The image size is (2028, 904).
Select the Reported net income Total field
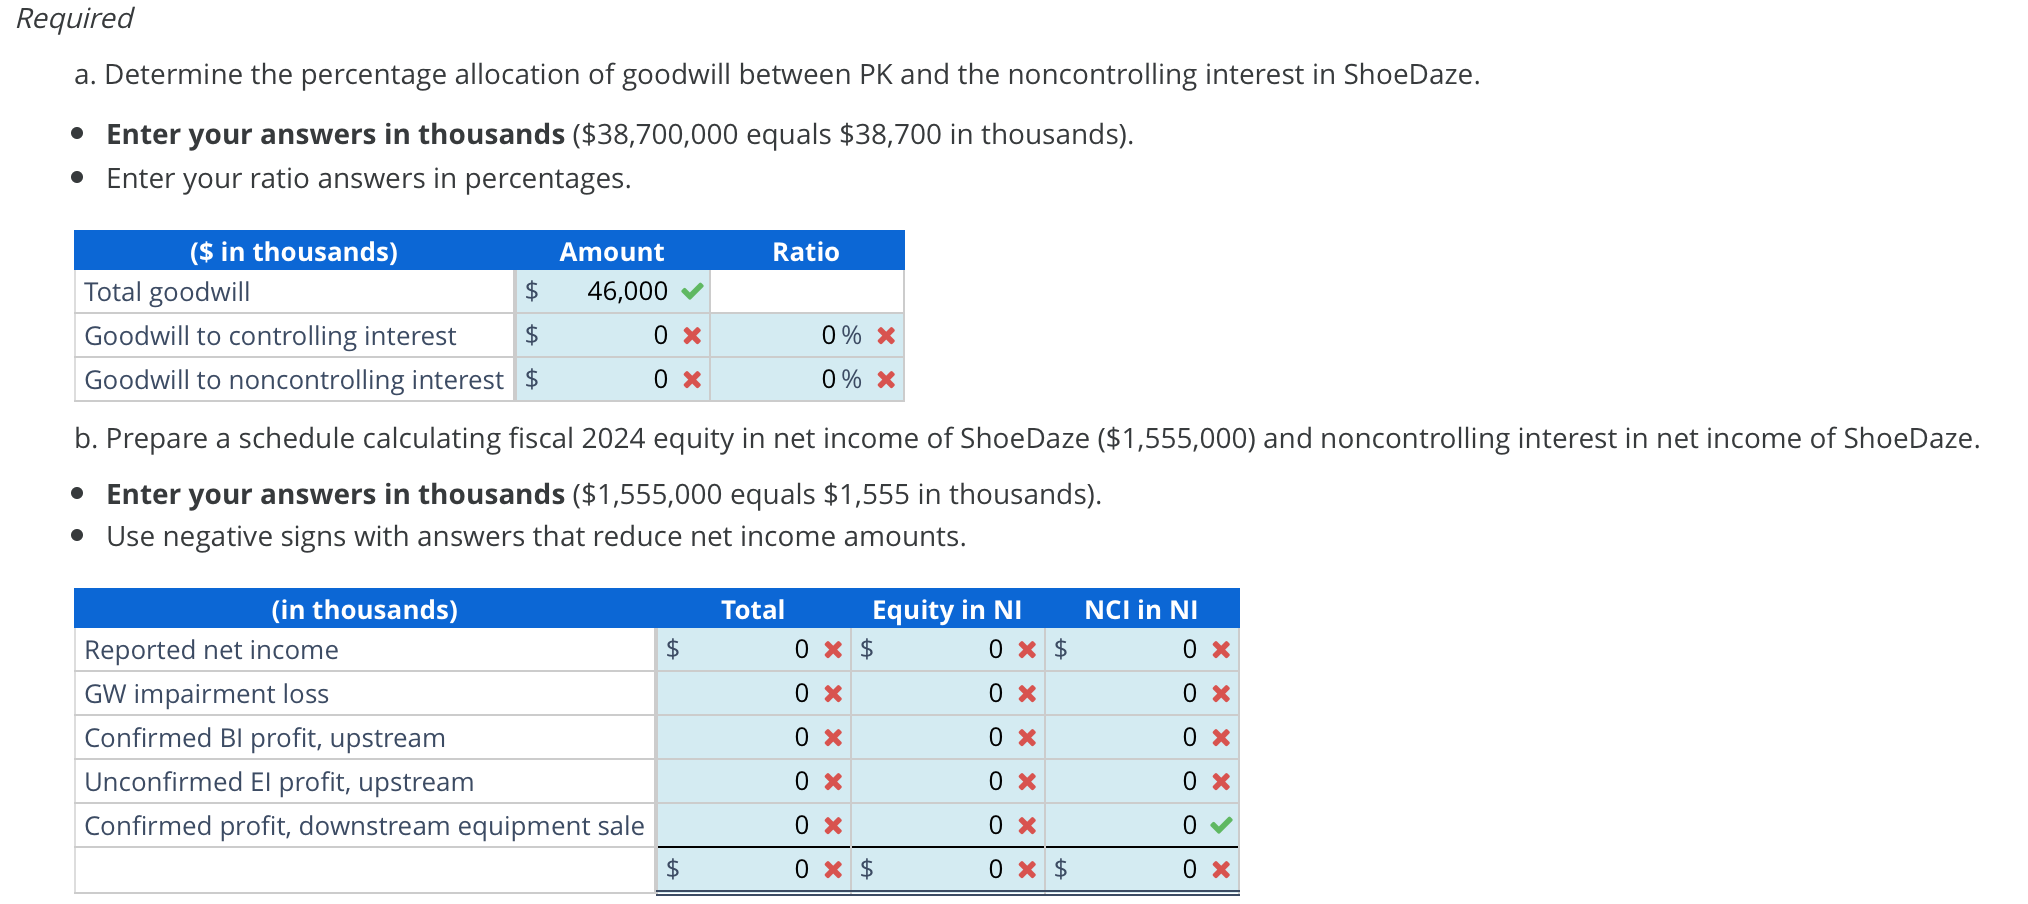pos(760,649)
